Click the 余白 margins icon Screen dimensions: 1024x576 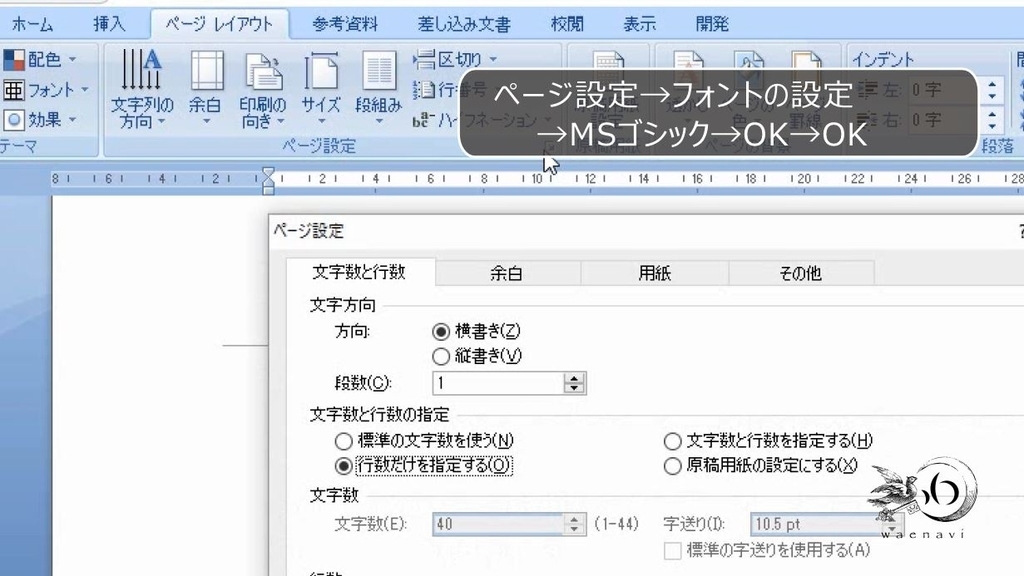pyautogui.click(x=206, y=70)
